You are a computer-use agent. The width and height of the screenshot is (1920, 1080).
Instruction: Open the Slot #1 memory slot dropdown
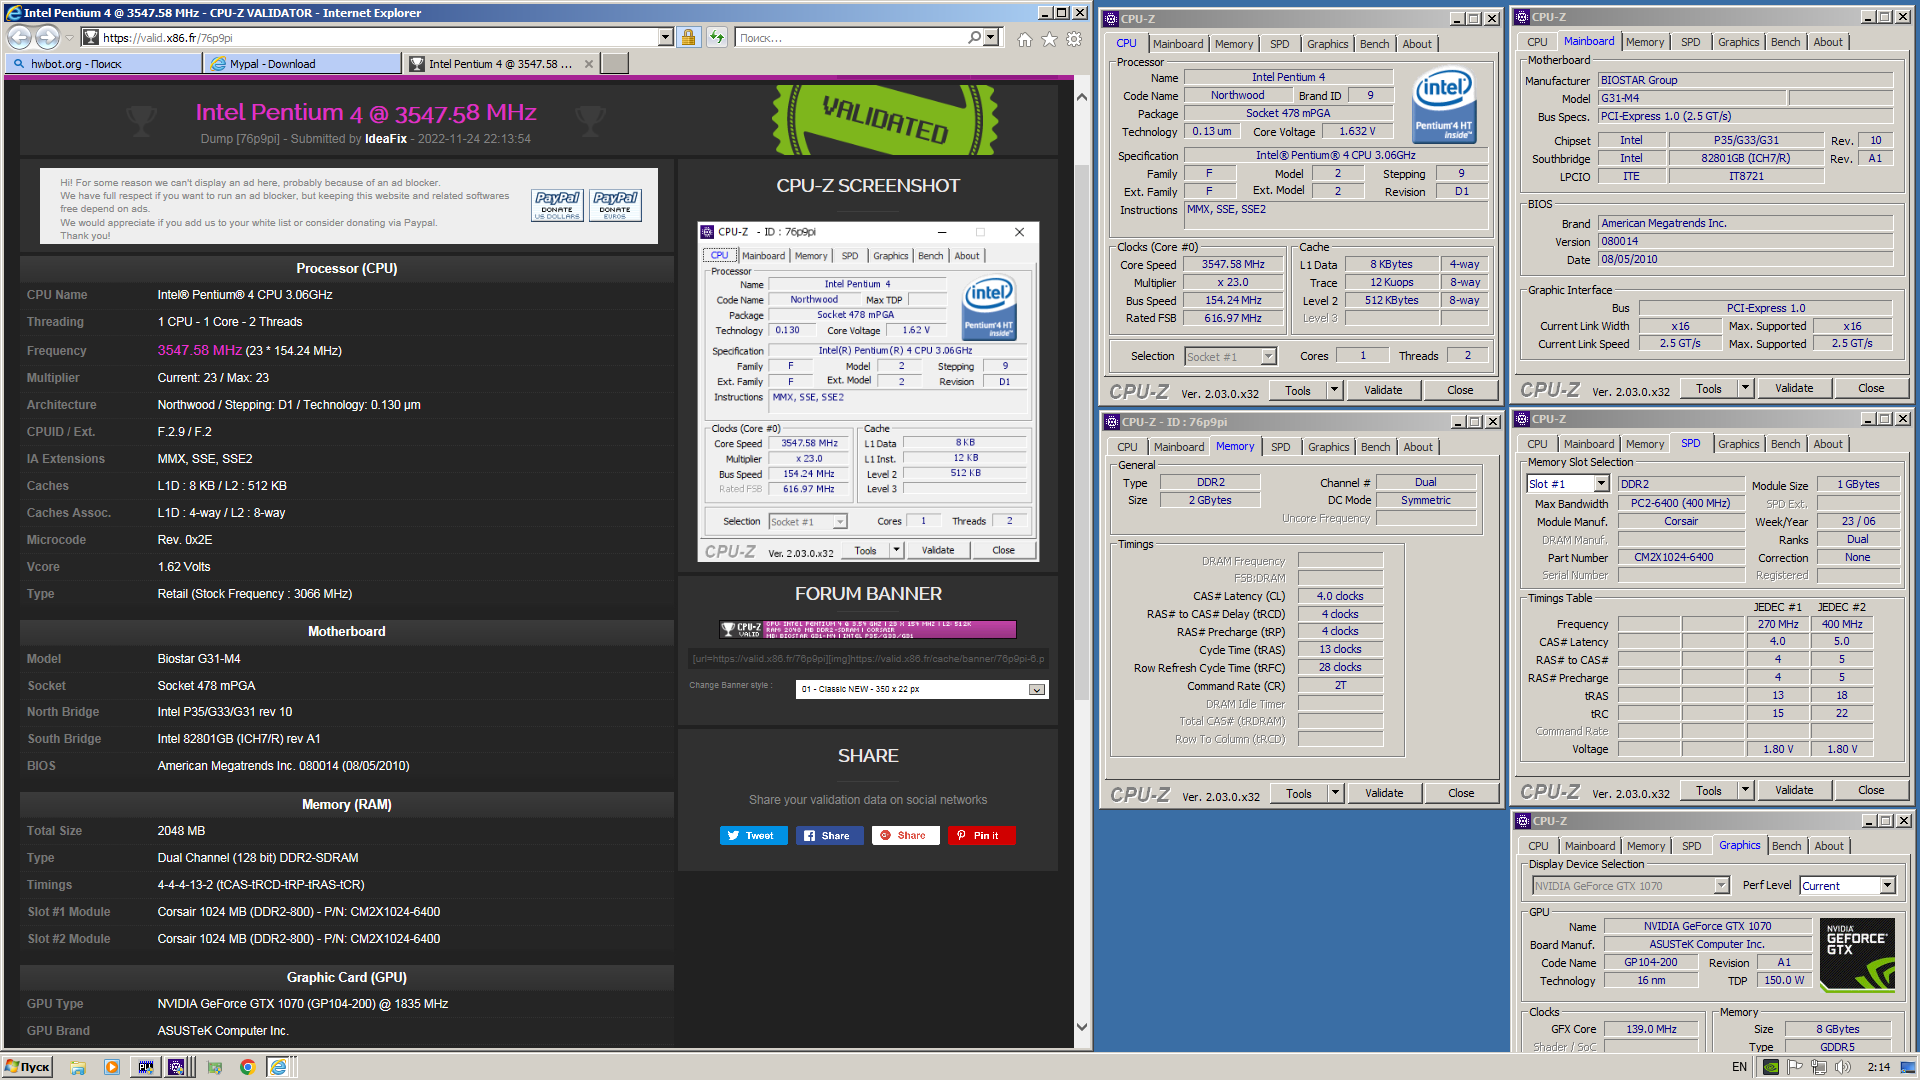(x=1601, y=484)
